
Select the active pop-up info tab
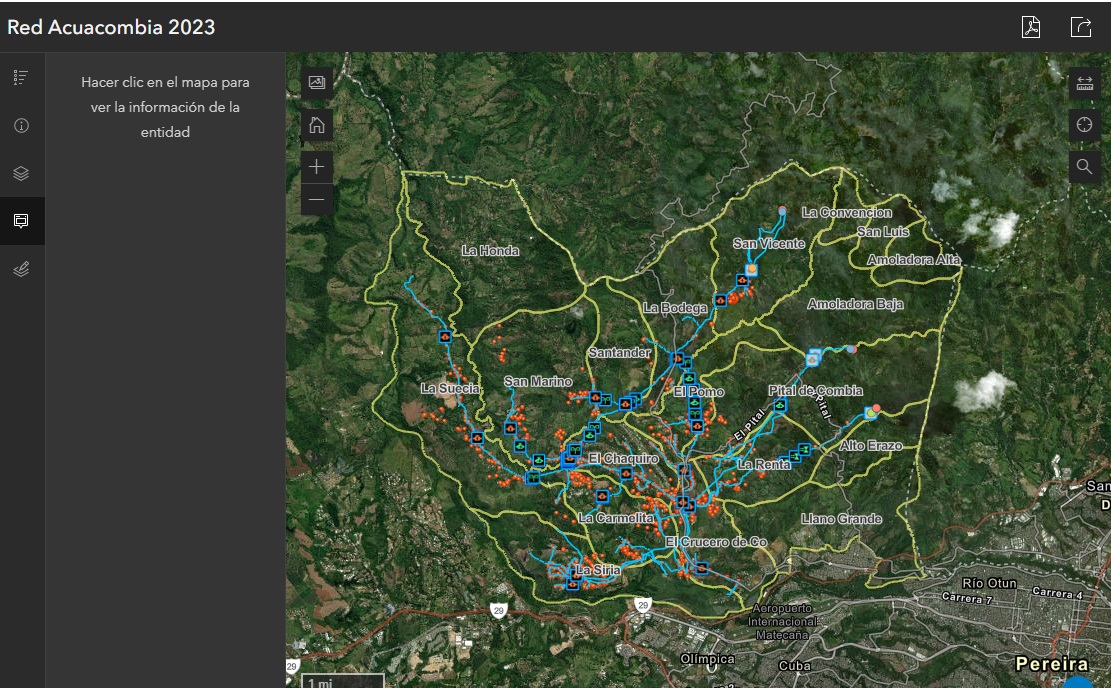(x=21, y=221)
